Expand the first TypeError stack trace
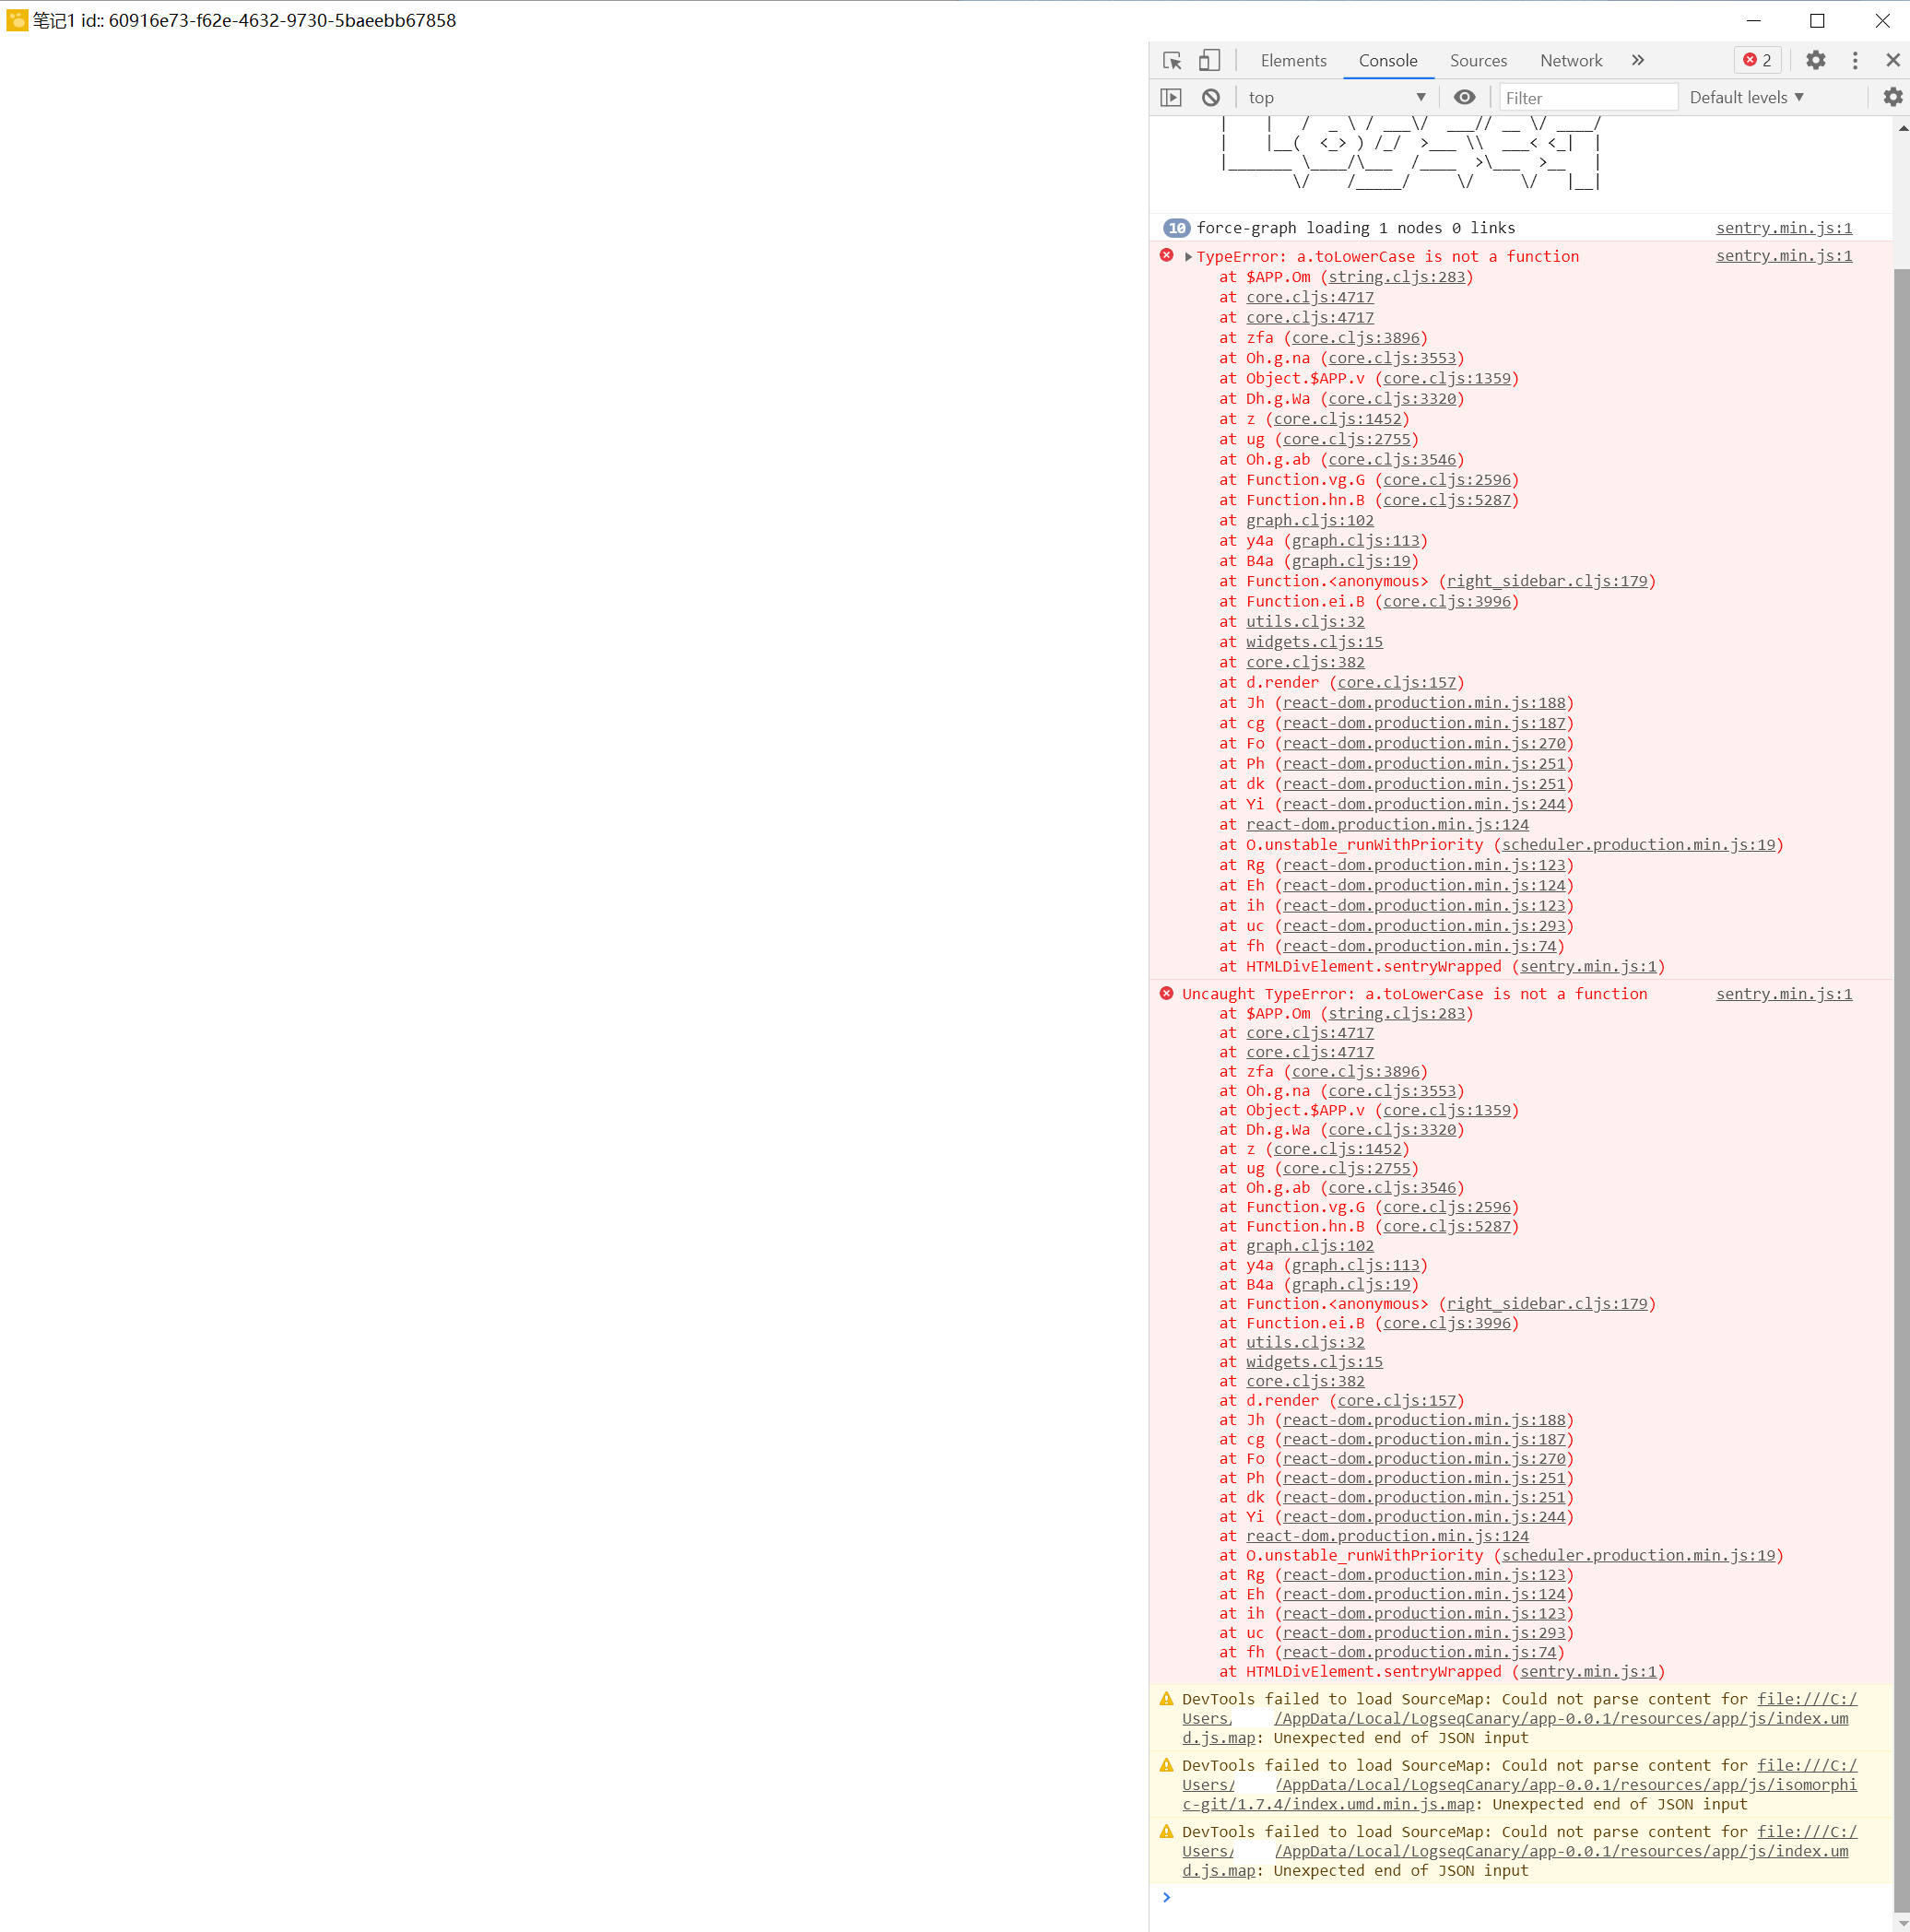The width and height of the screenshot is (1910, 1932). [x=1188, y=257]
